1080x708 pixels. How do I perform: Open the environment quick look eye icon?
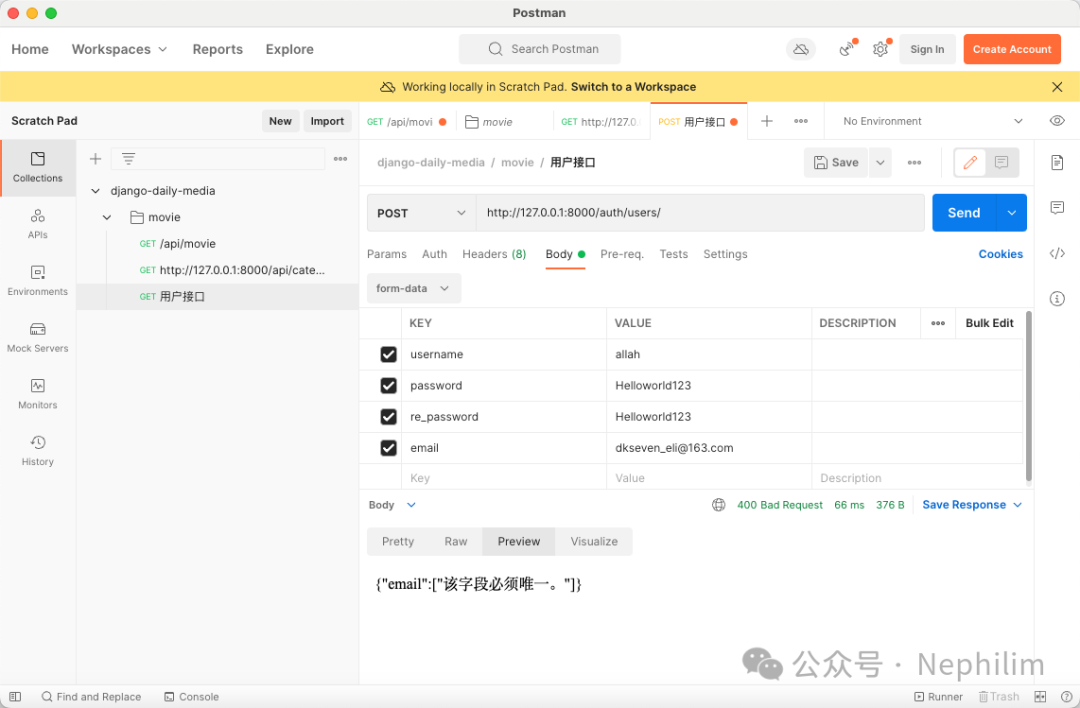1057,121
